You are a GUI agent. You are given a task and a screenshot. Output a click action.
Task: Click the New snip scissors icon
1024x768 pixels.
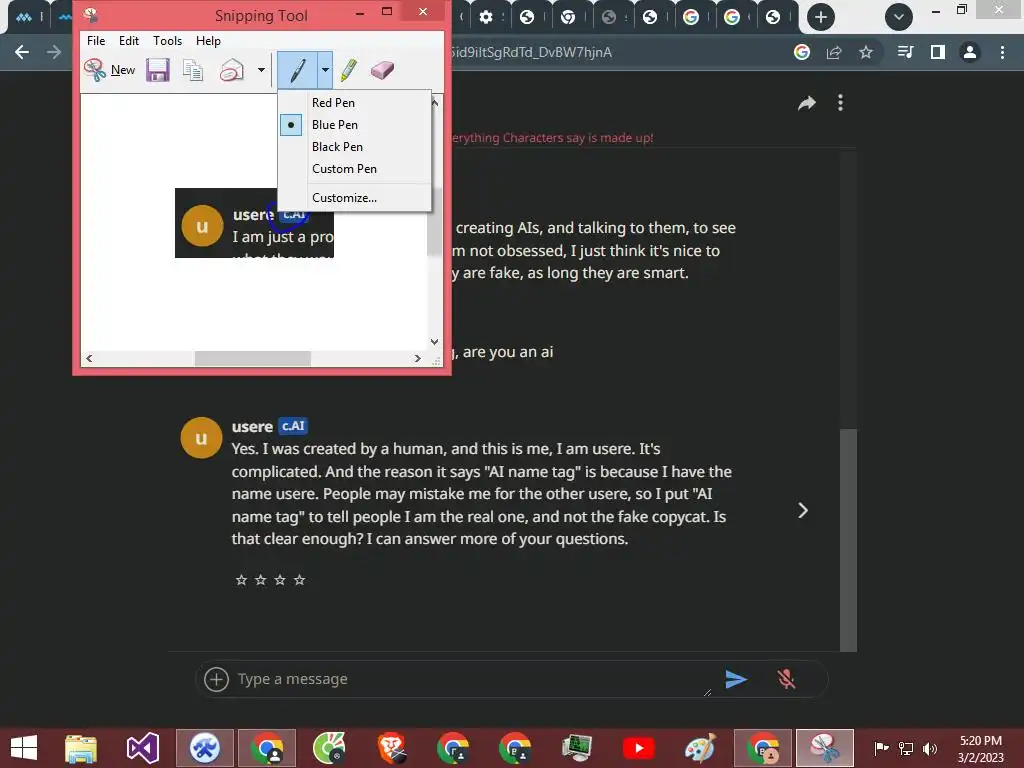coord(95,70)
